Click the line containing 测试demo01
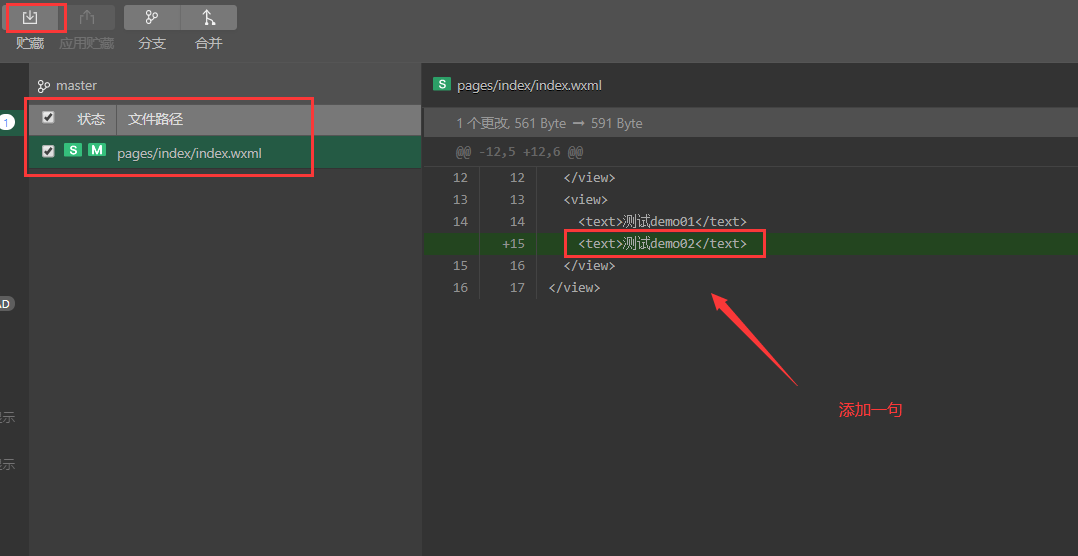The width and height of the screenshot is (1078, 556). (662, 221)
